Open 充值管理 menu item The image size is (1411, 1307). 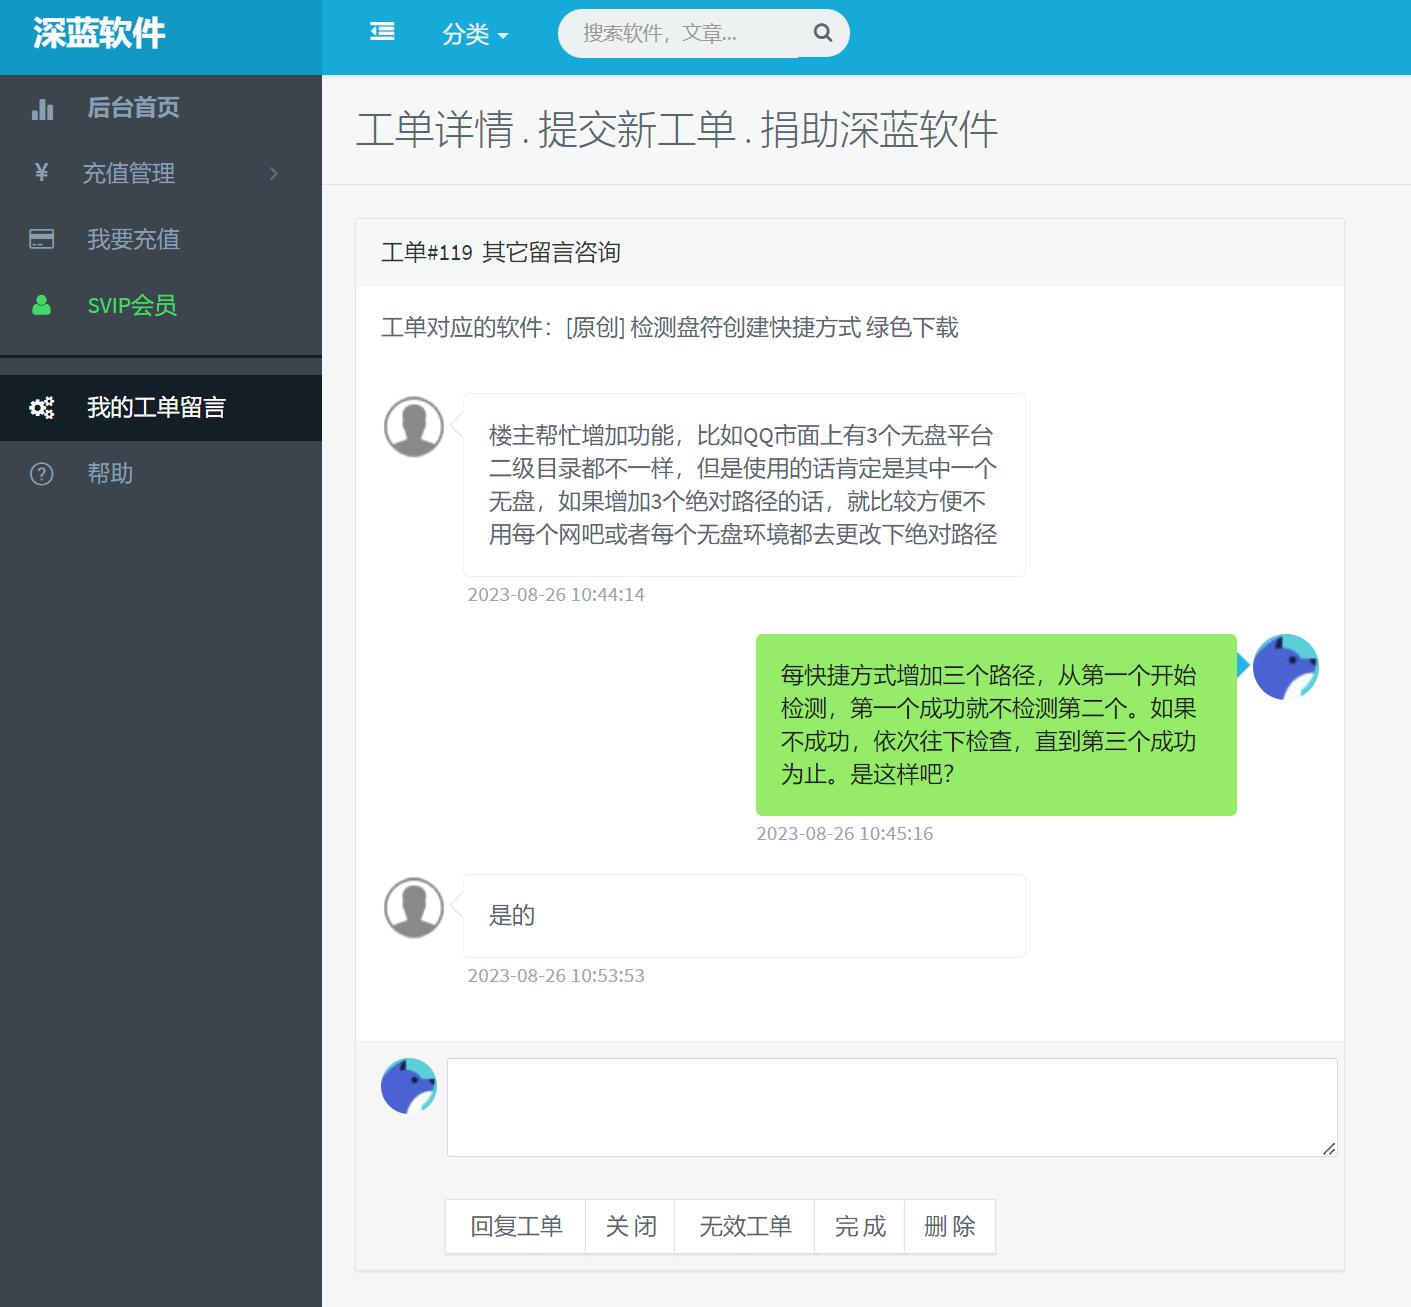(161, 174)
